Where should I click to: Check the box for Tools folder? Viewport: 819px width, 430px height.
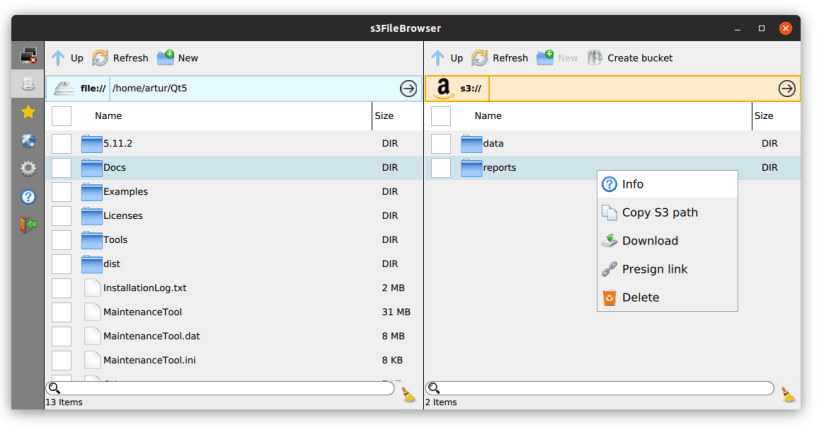[x=62, y=240]
